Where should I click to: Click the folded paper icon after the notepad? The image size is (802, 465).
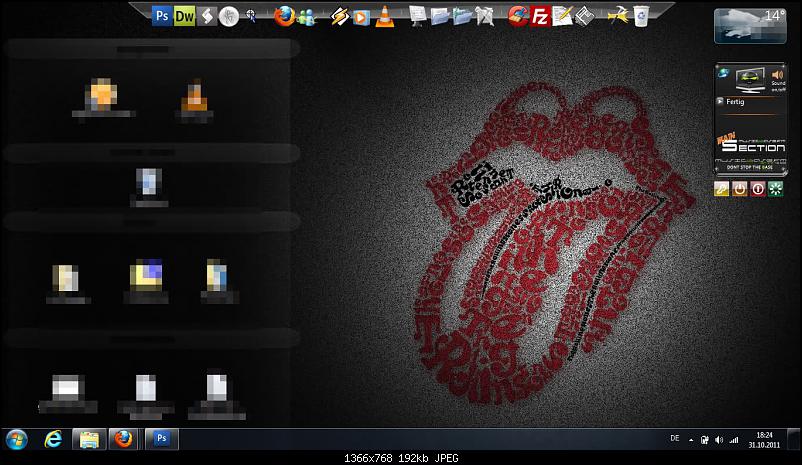[x=585, y=16]
